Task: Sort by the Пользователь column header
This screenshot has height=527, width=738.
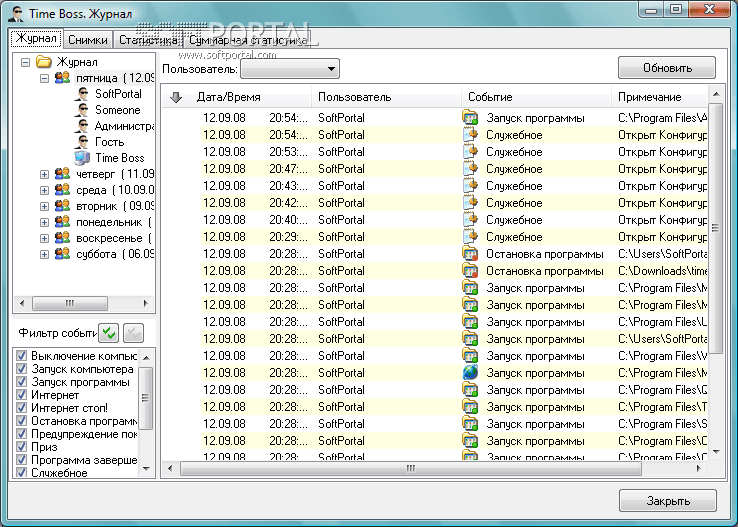Action: pos(386,97)
